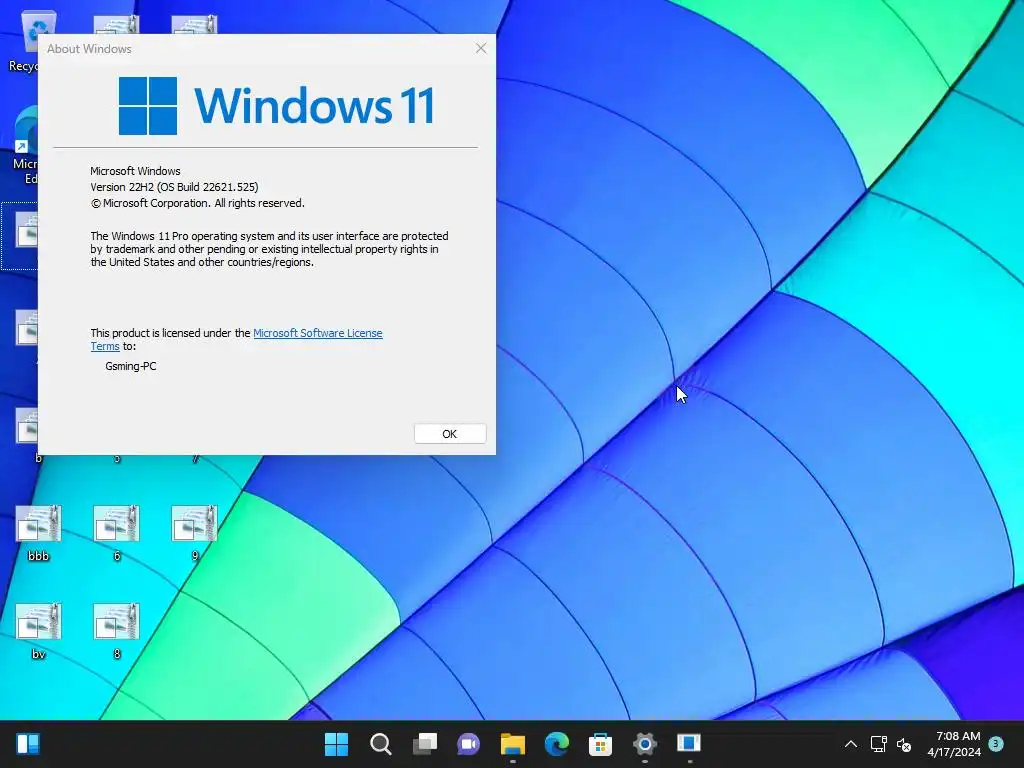Select the desktop file named 6
The width and height of the screenshot is (1024, 768).
(116, 533)
